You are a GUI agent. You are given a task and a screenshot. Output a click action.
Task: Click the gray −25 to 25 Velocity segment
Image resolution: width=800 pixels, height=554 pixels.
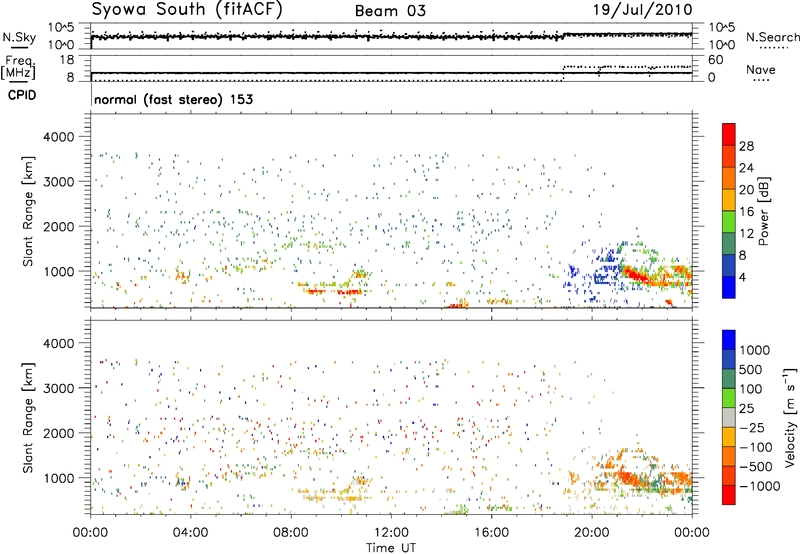(x=729, y=417)
